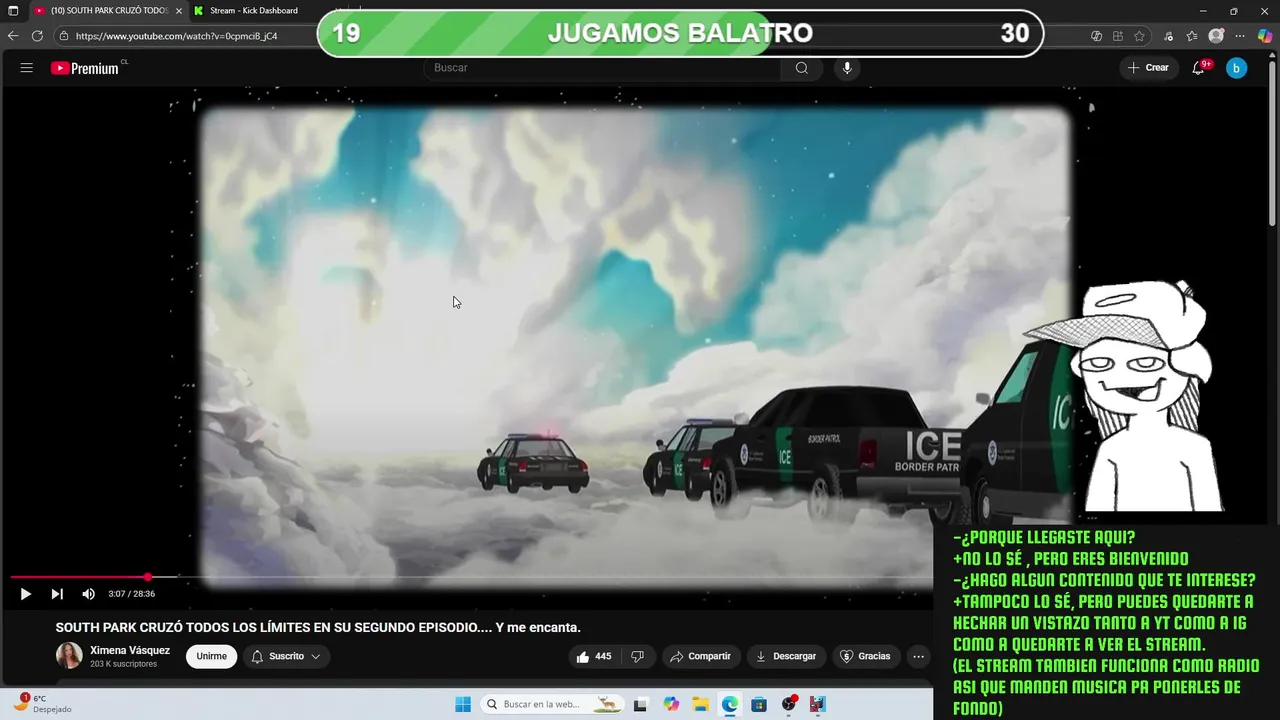Click the 3:07 / 28:36 time display

point(132,594)
